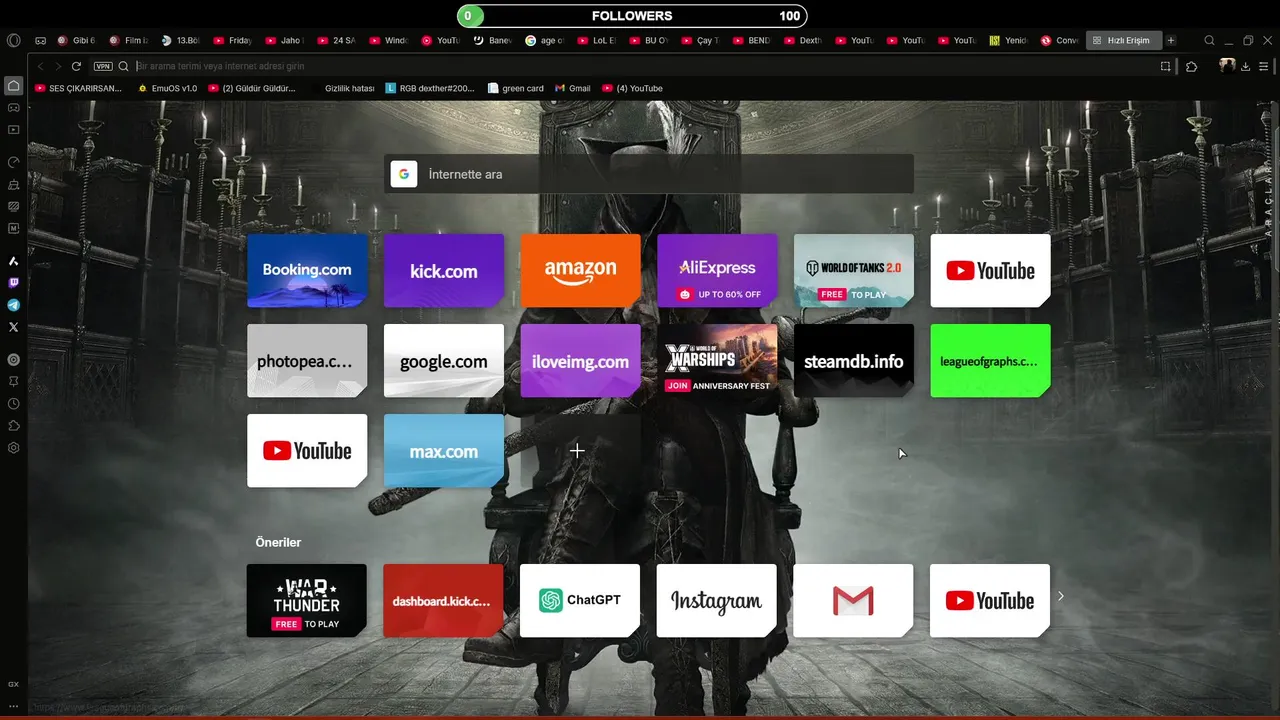The image size is (1280, 720).
Task: Switch to the Hızlı Erişim tab
Action: coord(1123,41)
